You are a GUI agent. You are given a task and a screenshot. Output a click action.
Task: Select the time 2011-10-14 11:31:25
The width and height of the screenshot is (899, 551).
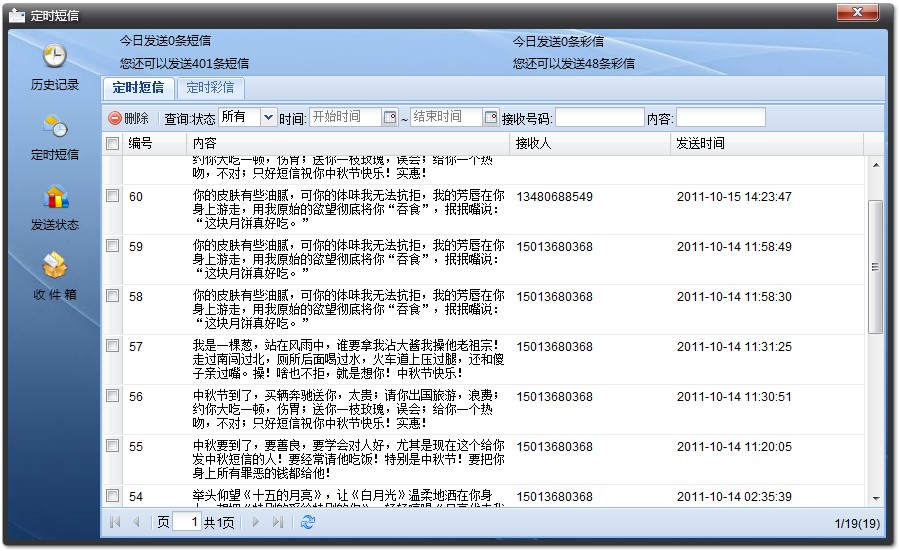pyautogui.click(x=734, y=346)
